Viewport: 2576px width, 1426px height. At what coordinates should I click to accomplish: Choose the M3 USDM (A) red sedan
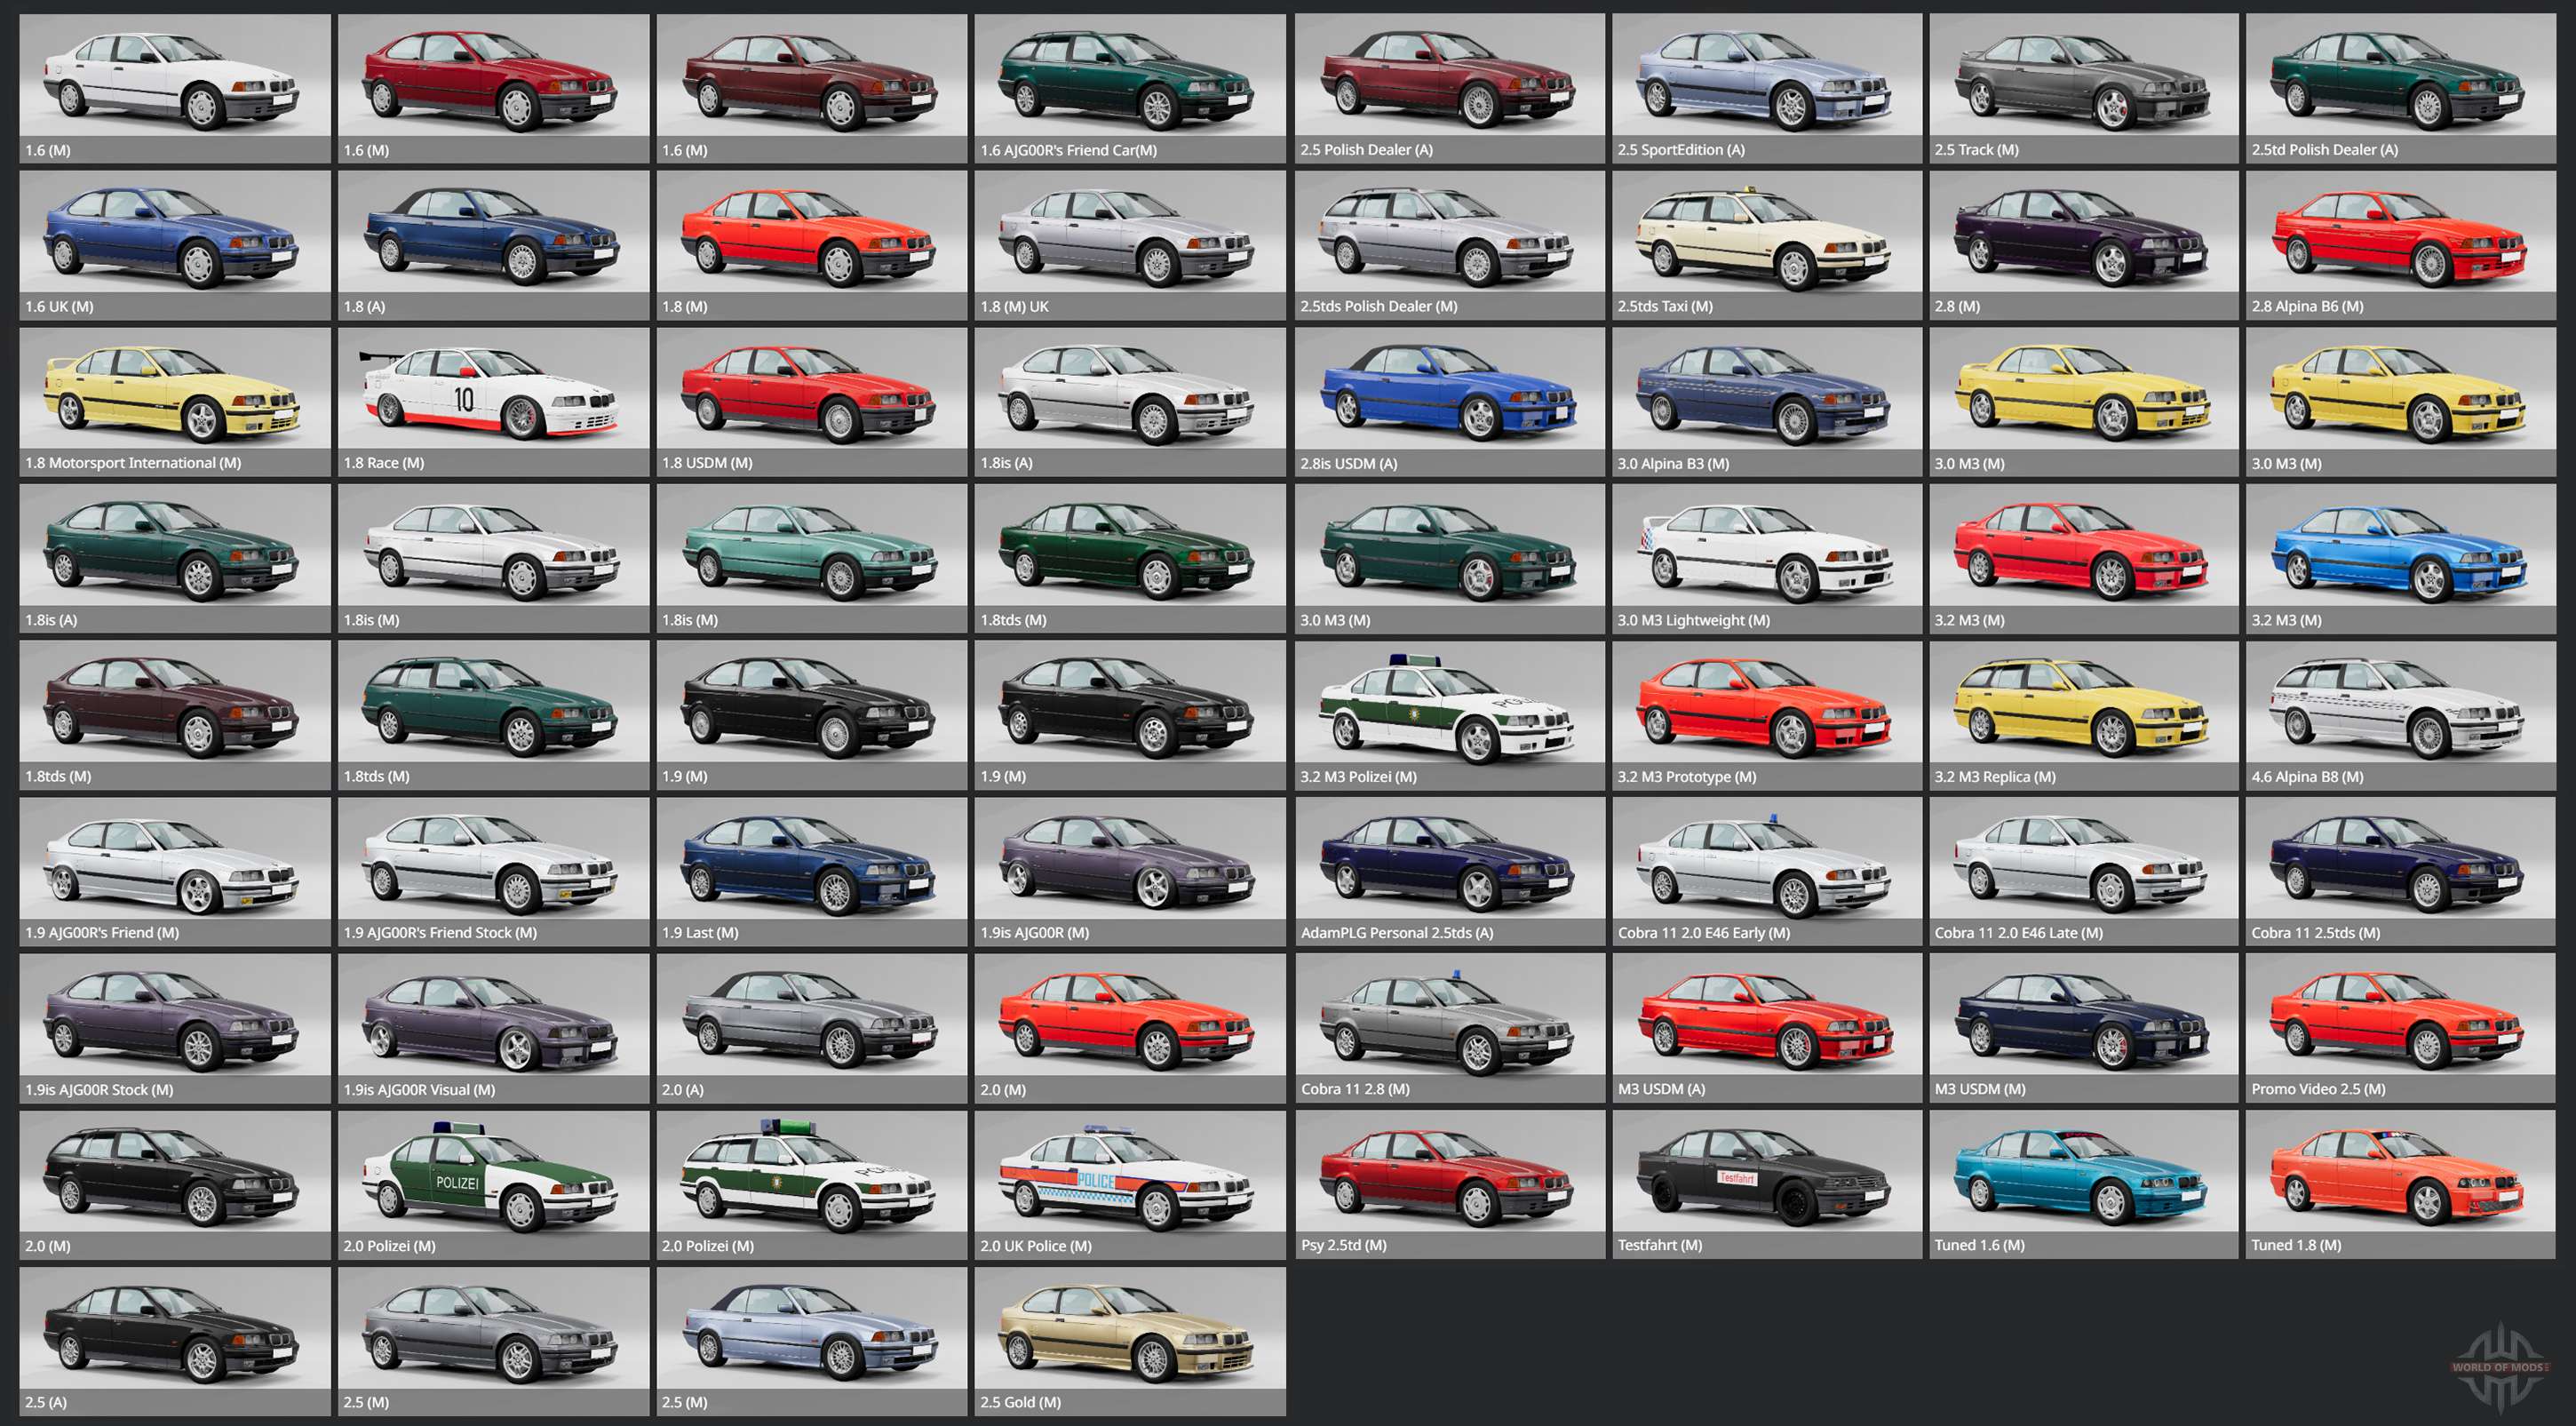1767,1028
